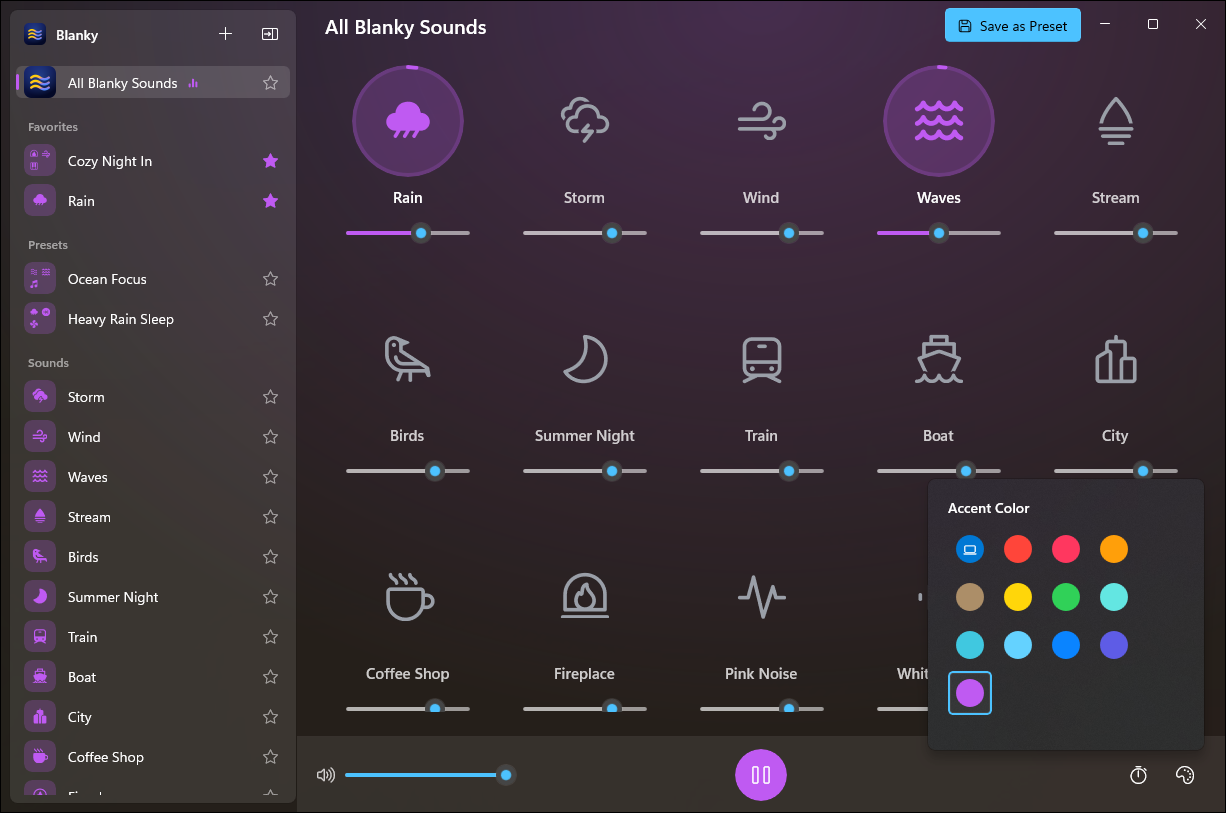Click the Rain volume slider

click(x=408, y=233)
